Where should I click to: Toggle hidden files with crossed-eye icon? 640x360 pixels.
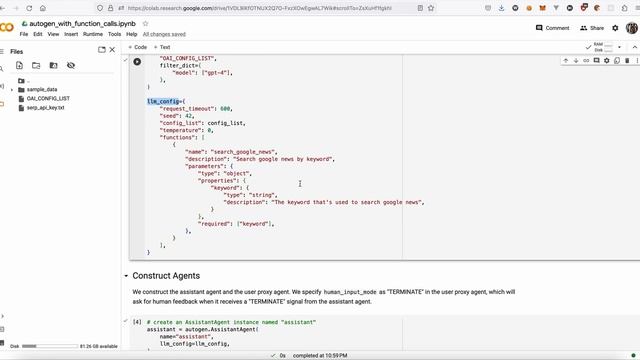(x=71, y=65)
